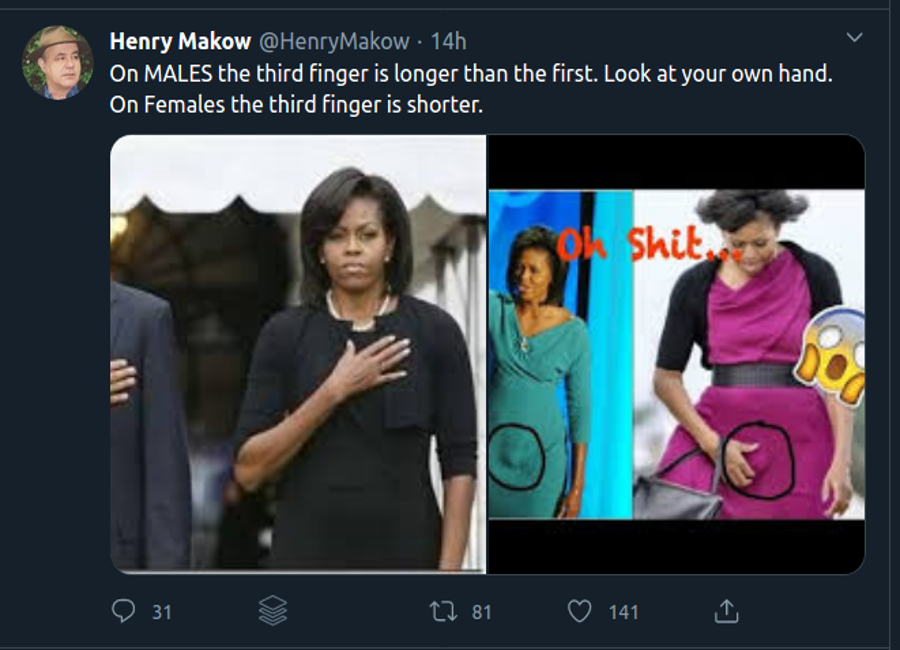Screen dimensions: 900x650
Task: Open the tweet author's profile avatar
Action: tap(57, 62)
